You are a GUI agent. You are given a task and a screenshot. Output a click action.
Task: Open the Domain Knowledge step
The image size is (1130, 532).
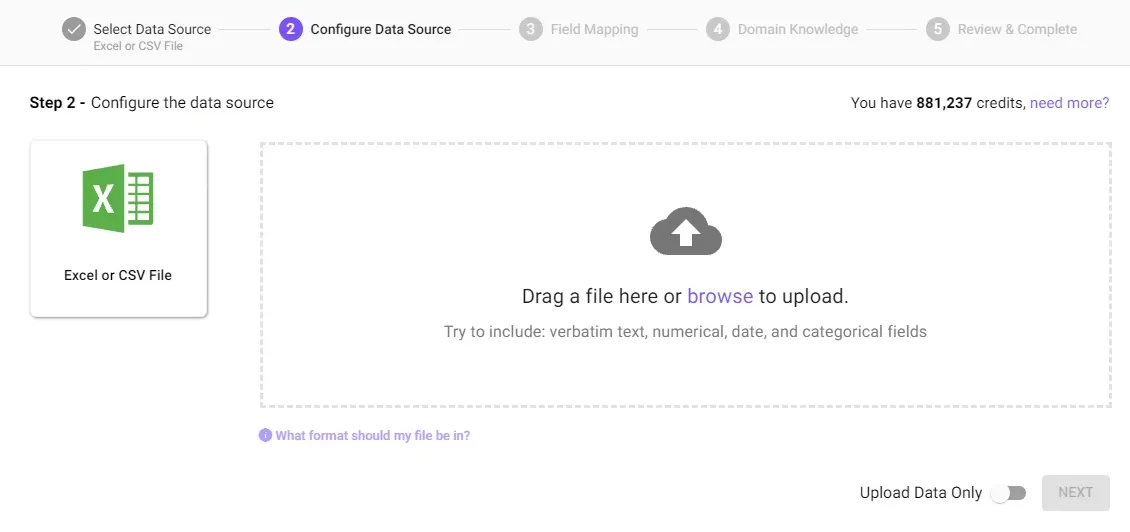click(798, 30)
